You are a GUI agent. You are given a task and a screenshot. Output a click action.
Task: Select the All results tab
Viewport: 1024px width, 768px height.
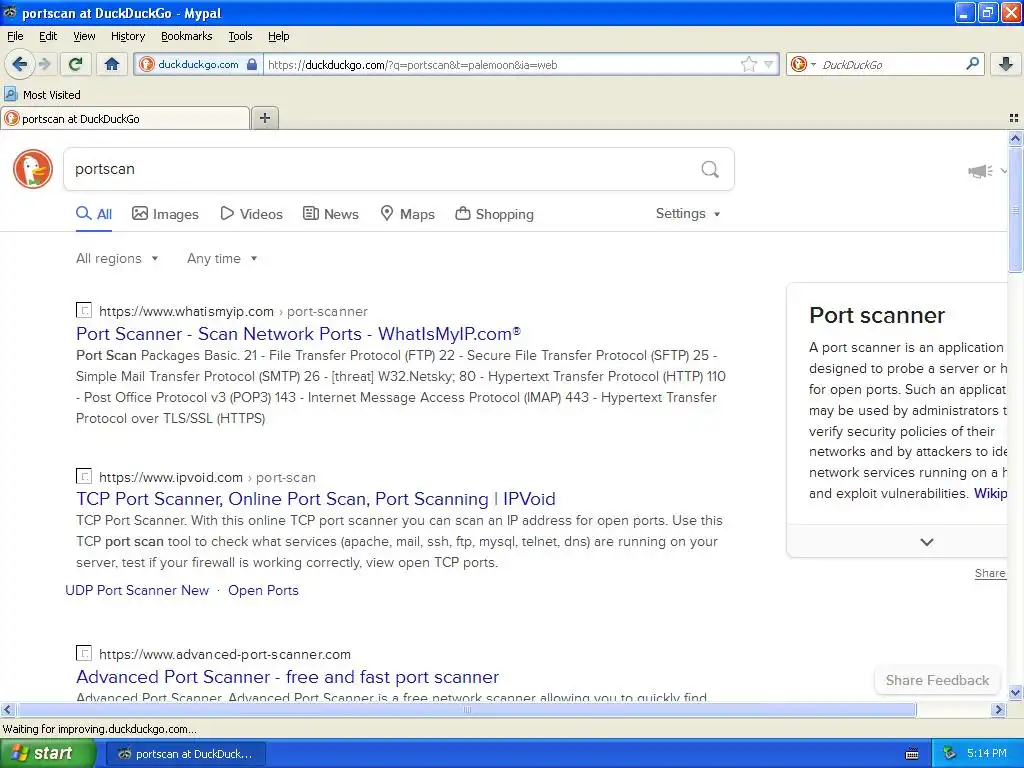[94, 214]
